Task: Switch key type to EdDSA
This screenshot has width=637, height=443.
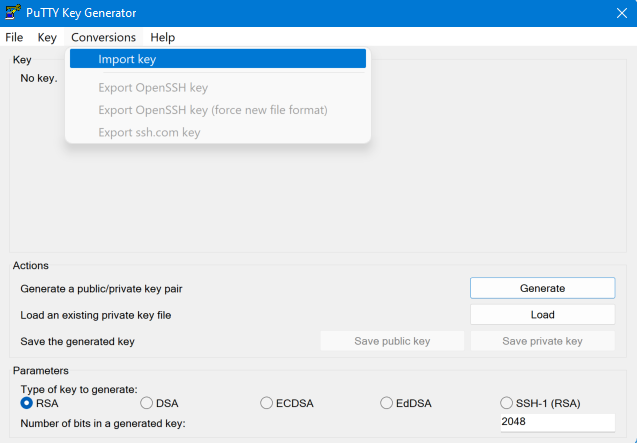Action: (x=387, y=403)
